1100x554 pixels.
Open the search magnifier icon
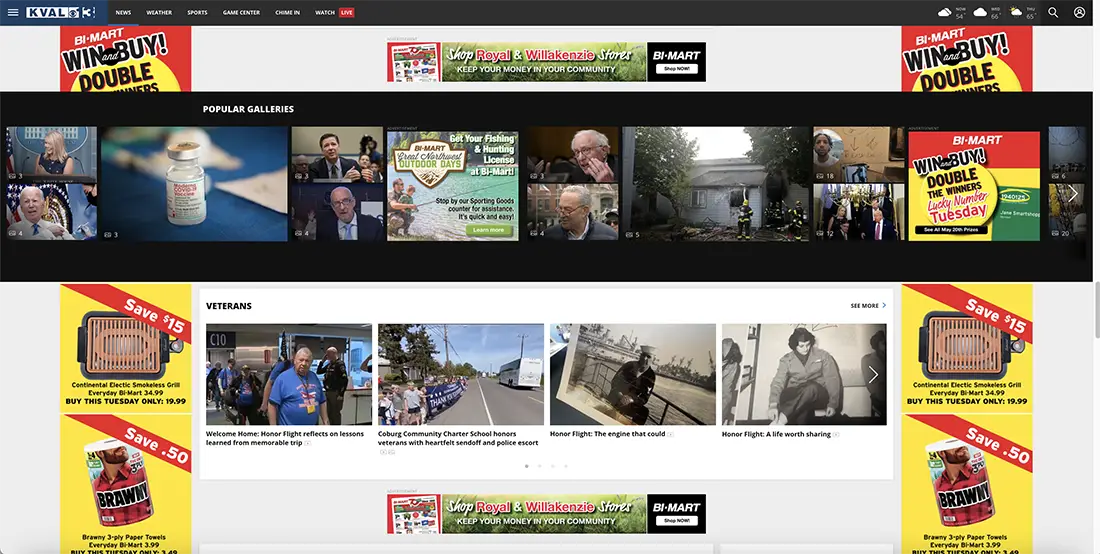coord(1053,13)
